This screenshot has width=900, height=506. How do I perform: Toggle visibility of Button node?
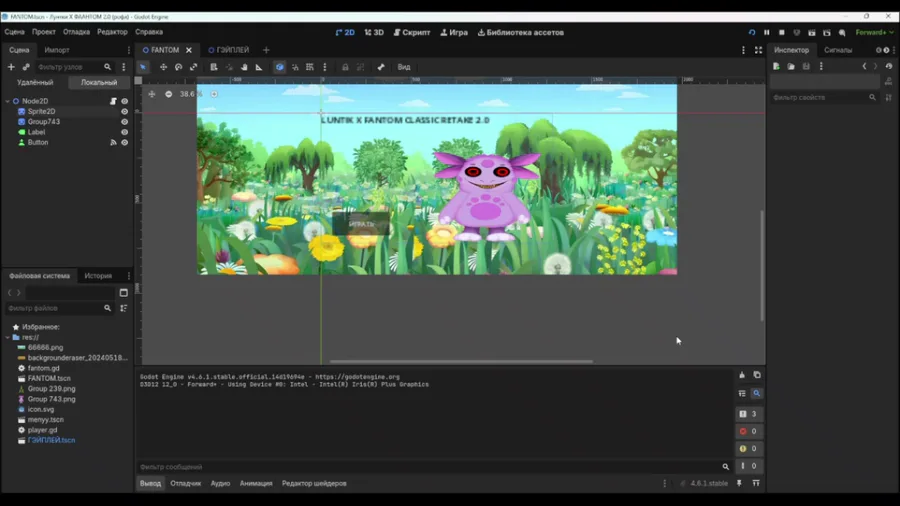(125, 143)
